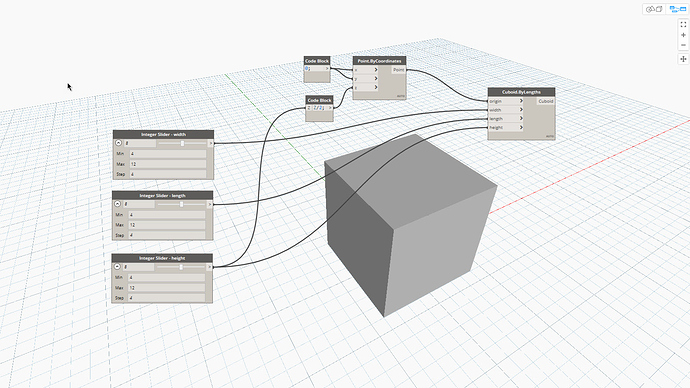Screen dimensions: 690x388
Task: Click the Min field of the width slider
Action: tap(168, 154)
